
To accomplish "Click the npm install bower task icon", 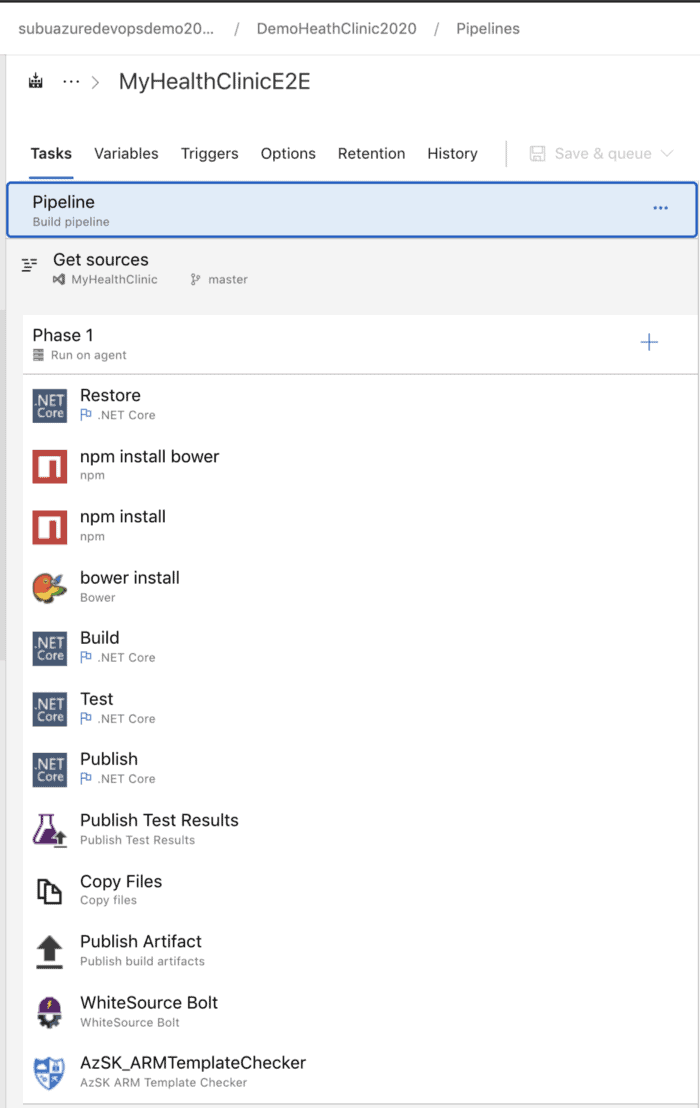I will coord(49,466).
